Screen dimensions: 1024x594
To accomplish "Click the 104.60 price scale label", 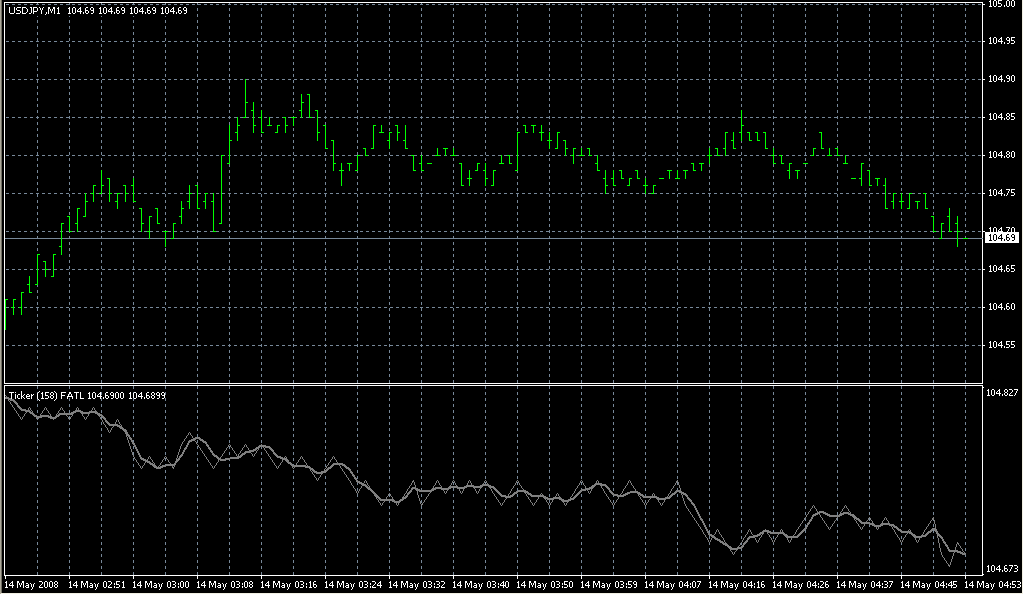I will (1002, 307).
